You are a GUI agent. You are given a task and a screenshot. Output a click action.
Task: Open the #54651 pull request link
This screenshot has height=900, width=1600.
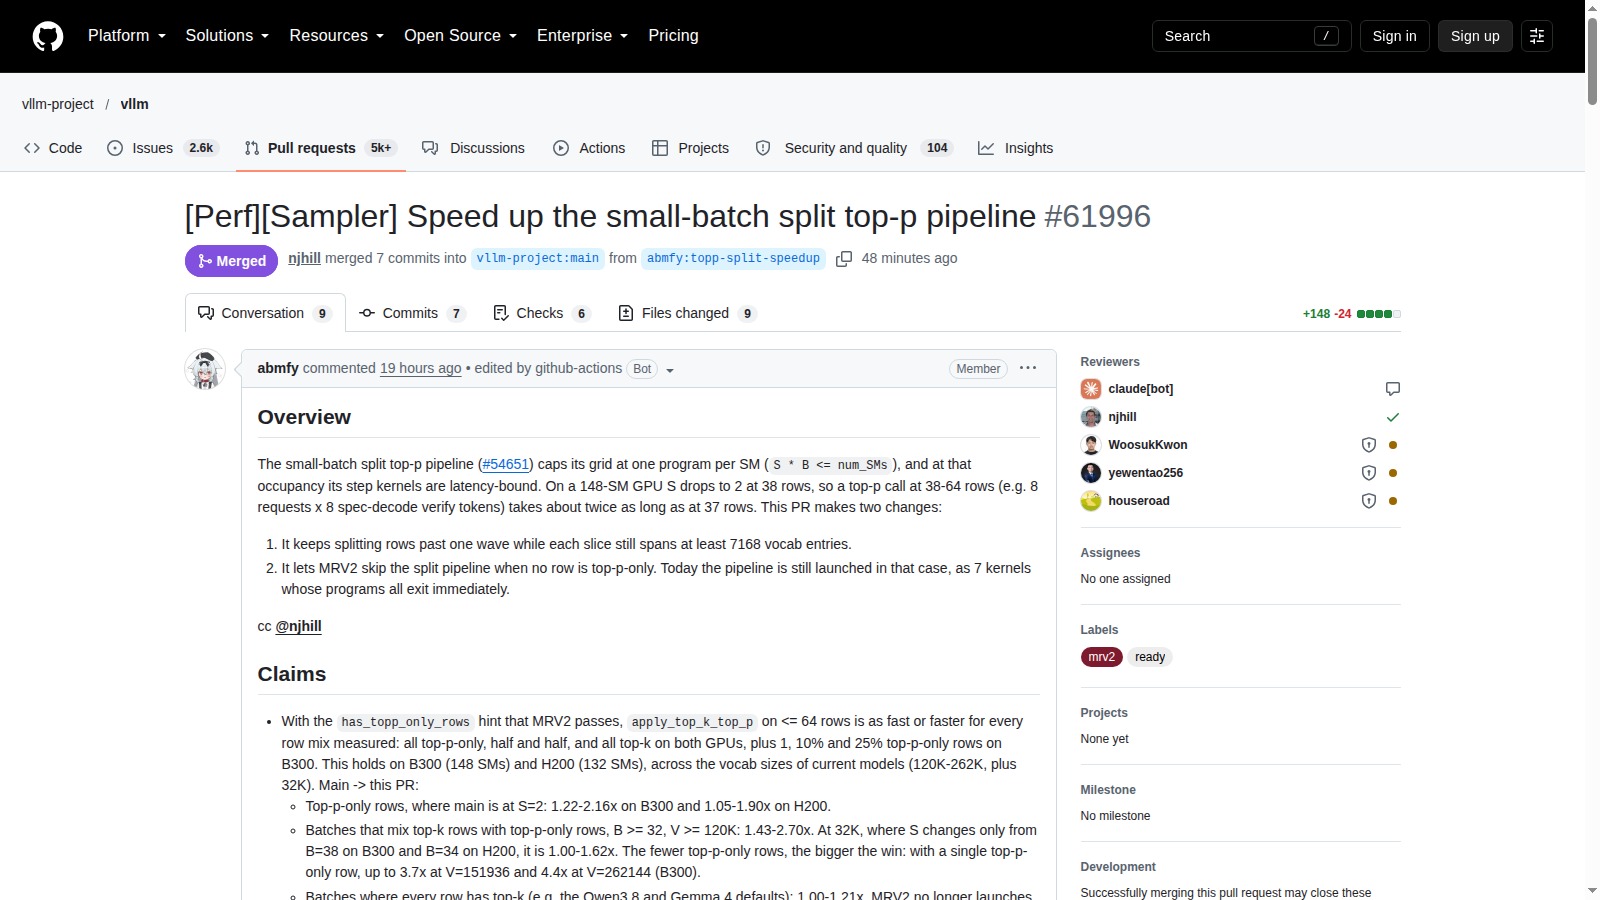506,464
